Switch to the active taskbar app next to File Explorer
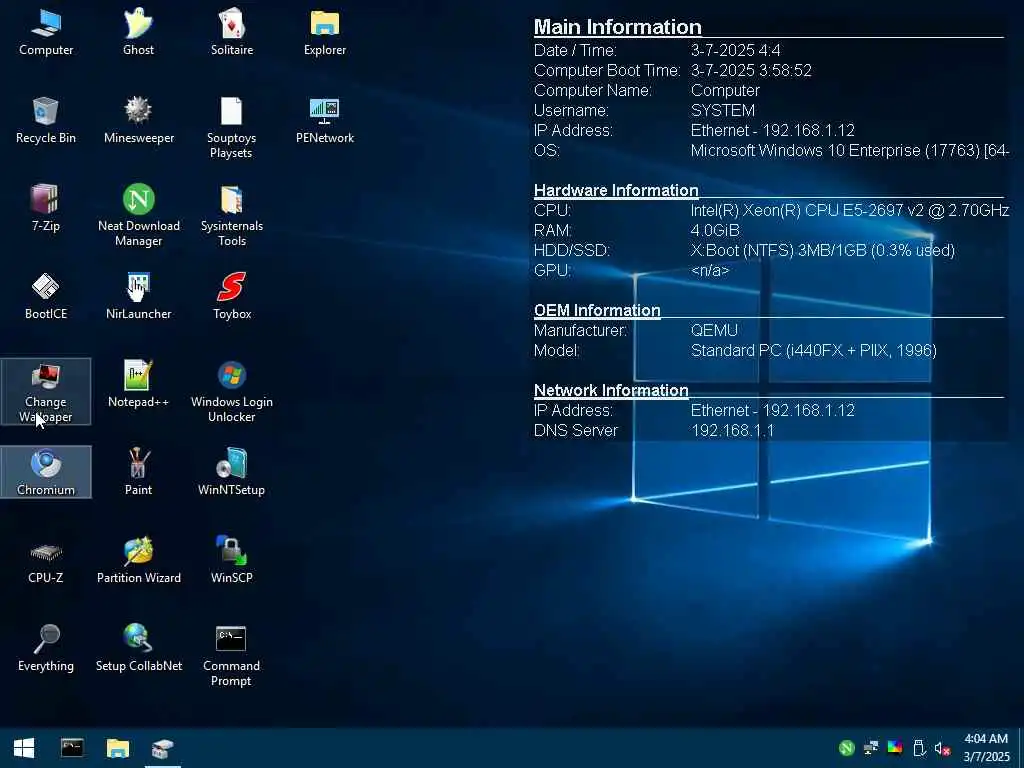Screen dimensions: 1024x768 [163, 748]
